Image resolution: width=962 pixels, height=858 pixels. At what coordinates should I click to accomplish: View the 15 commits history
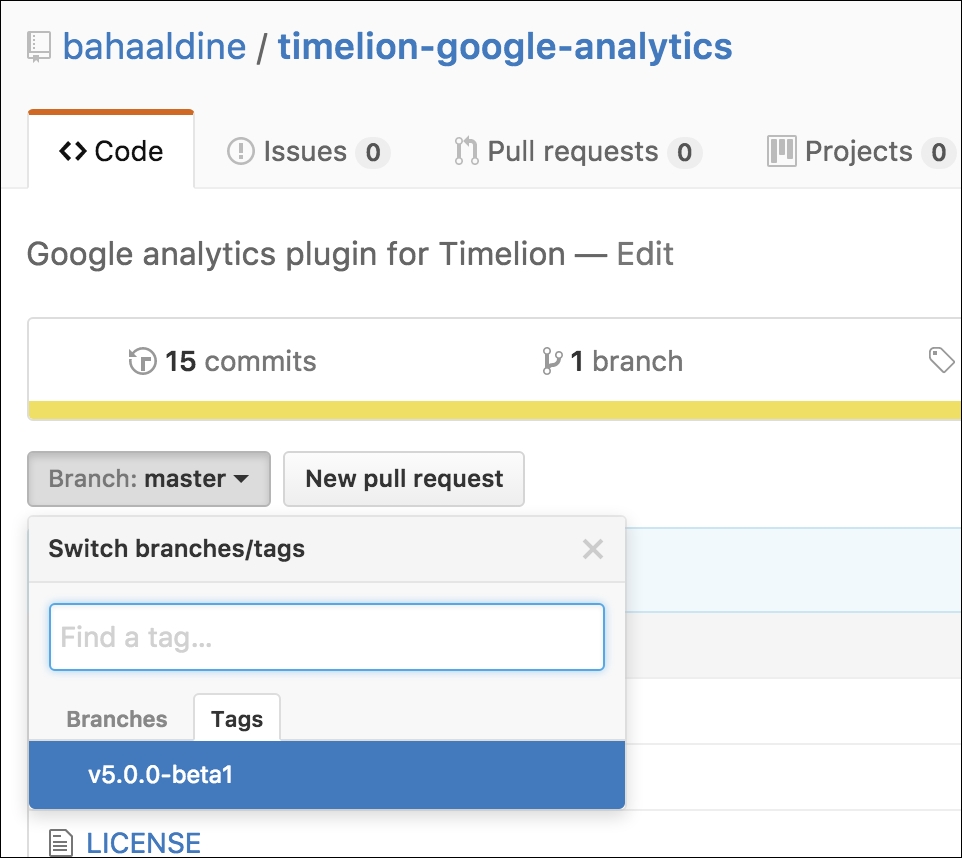[222, 361]
